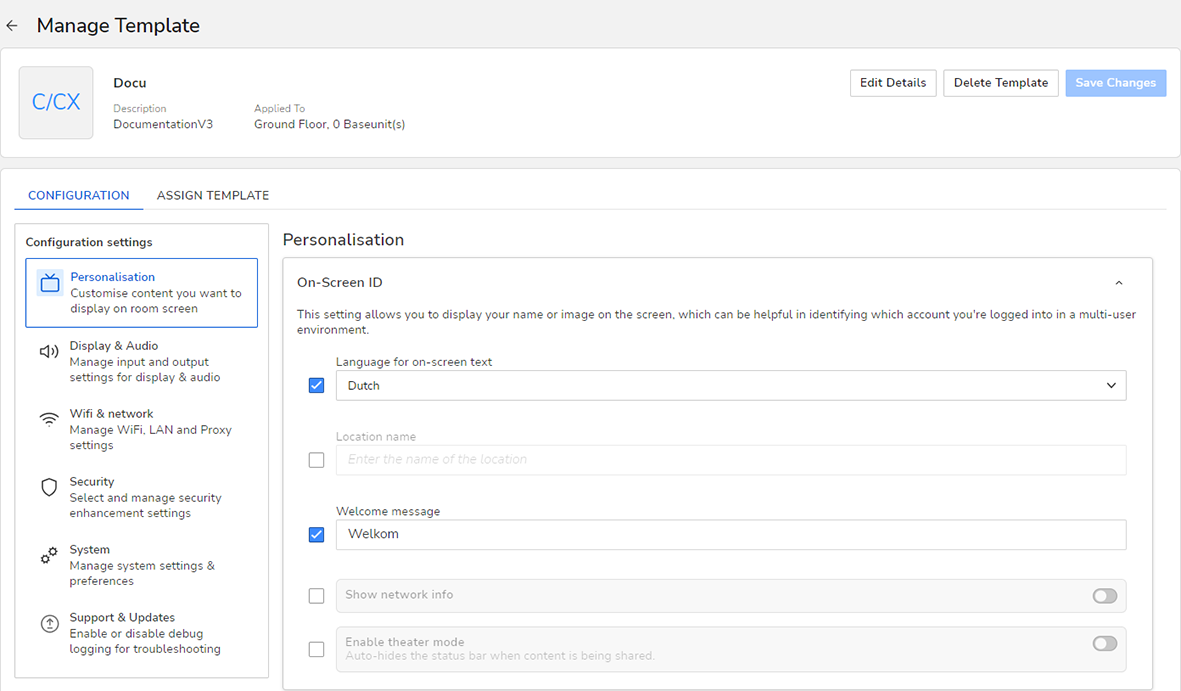Open System gears icon
The width and height of the screenshot is (1181, 691).
pos(49,556)
